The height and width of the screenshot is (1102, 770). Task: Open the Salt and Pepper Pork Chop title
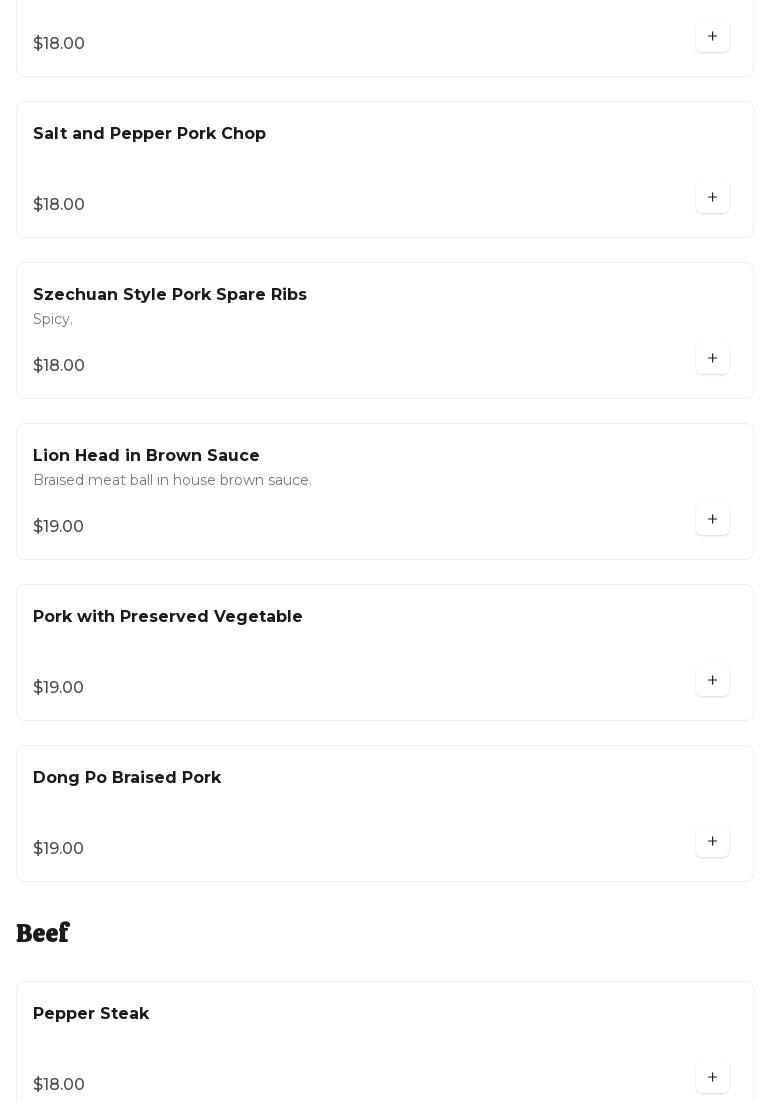[x=149, y=134]
